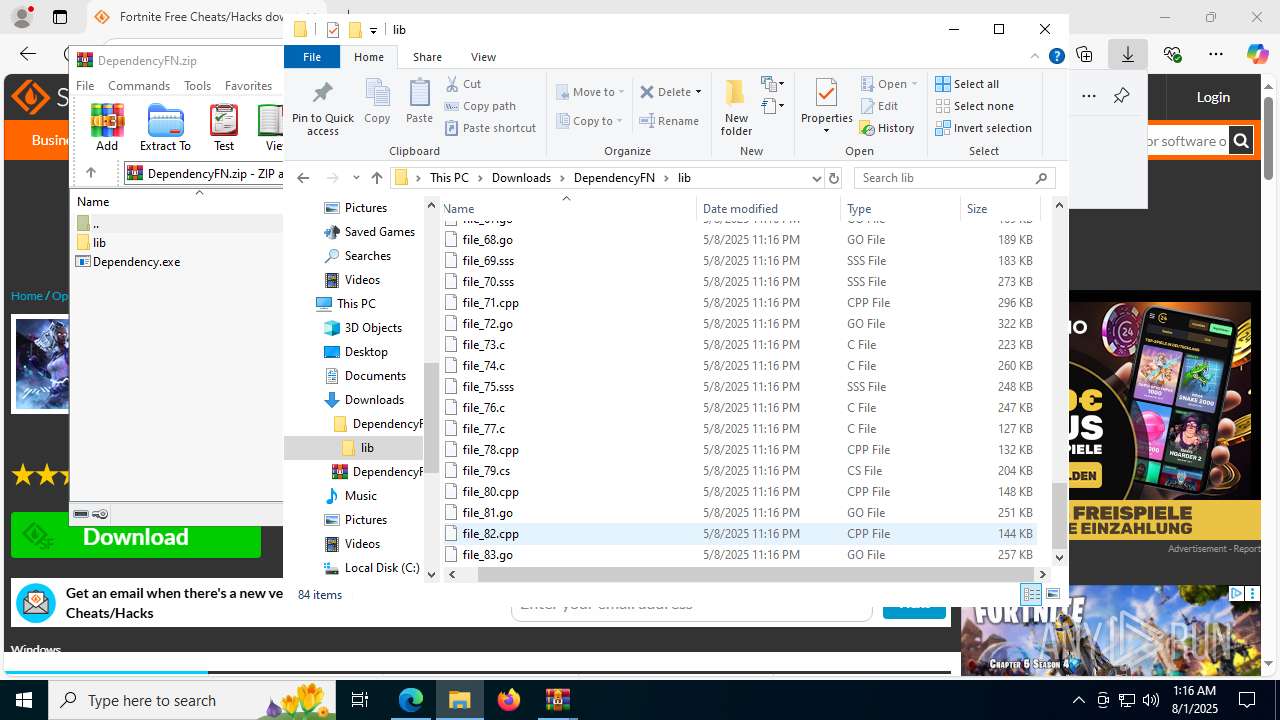Screen dimensions: 1280x720
Task: Open the Move to dropdown
Action: point(590,92)
